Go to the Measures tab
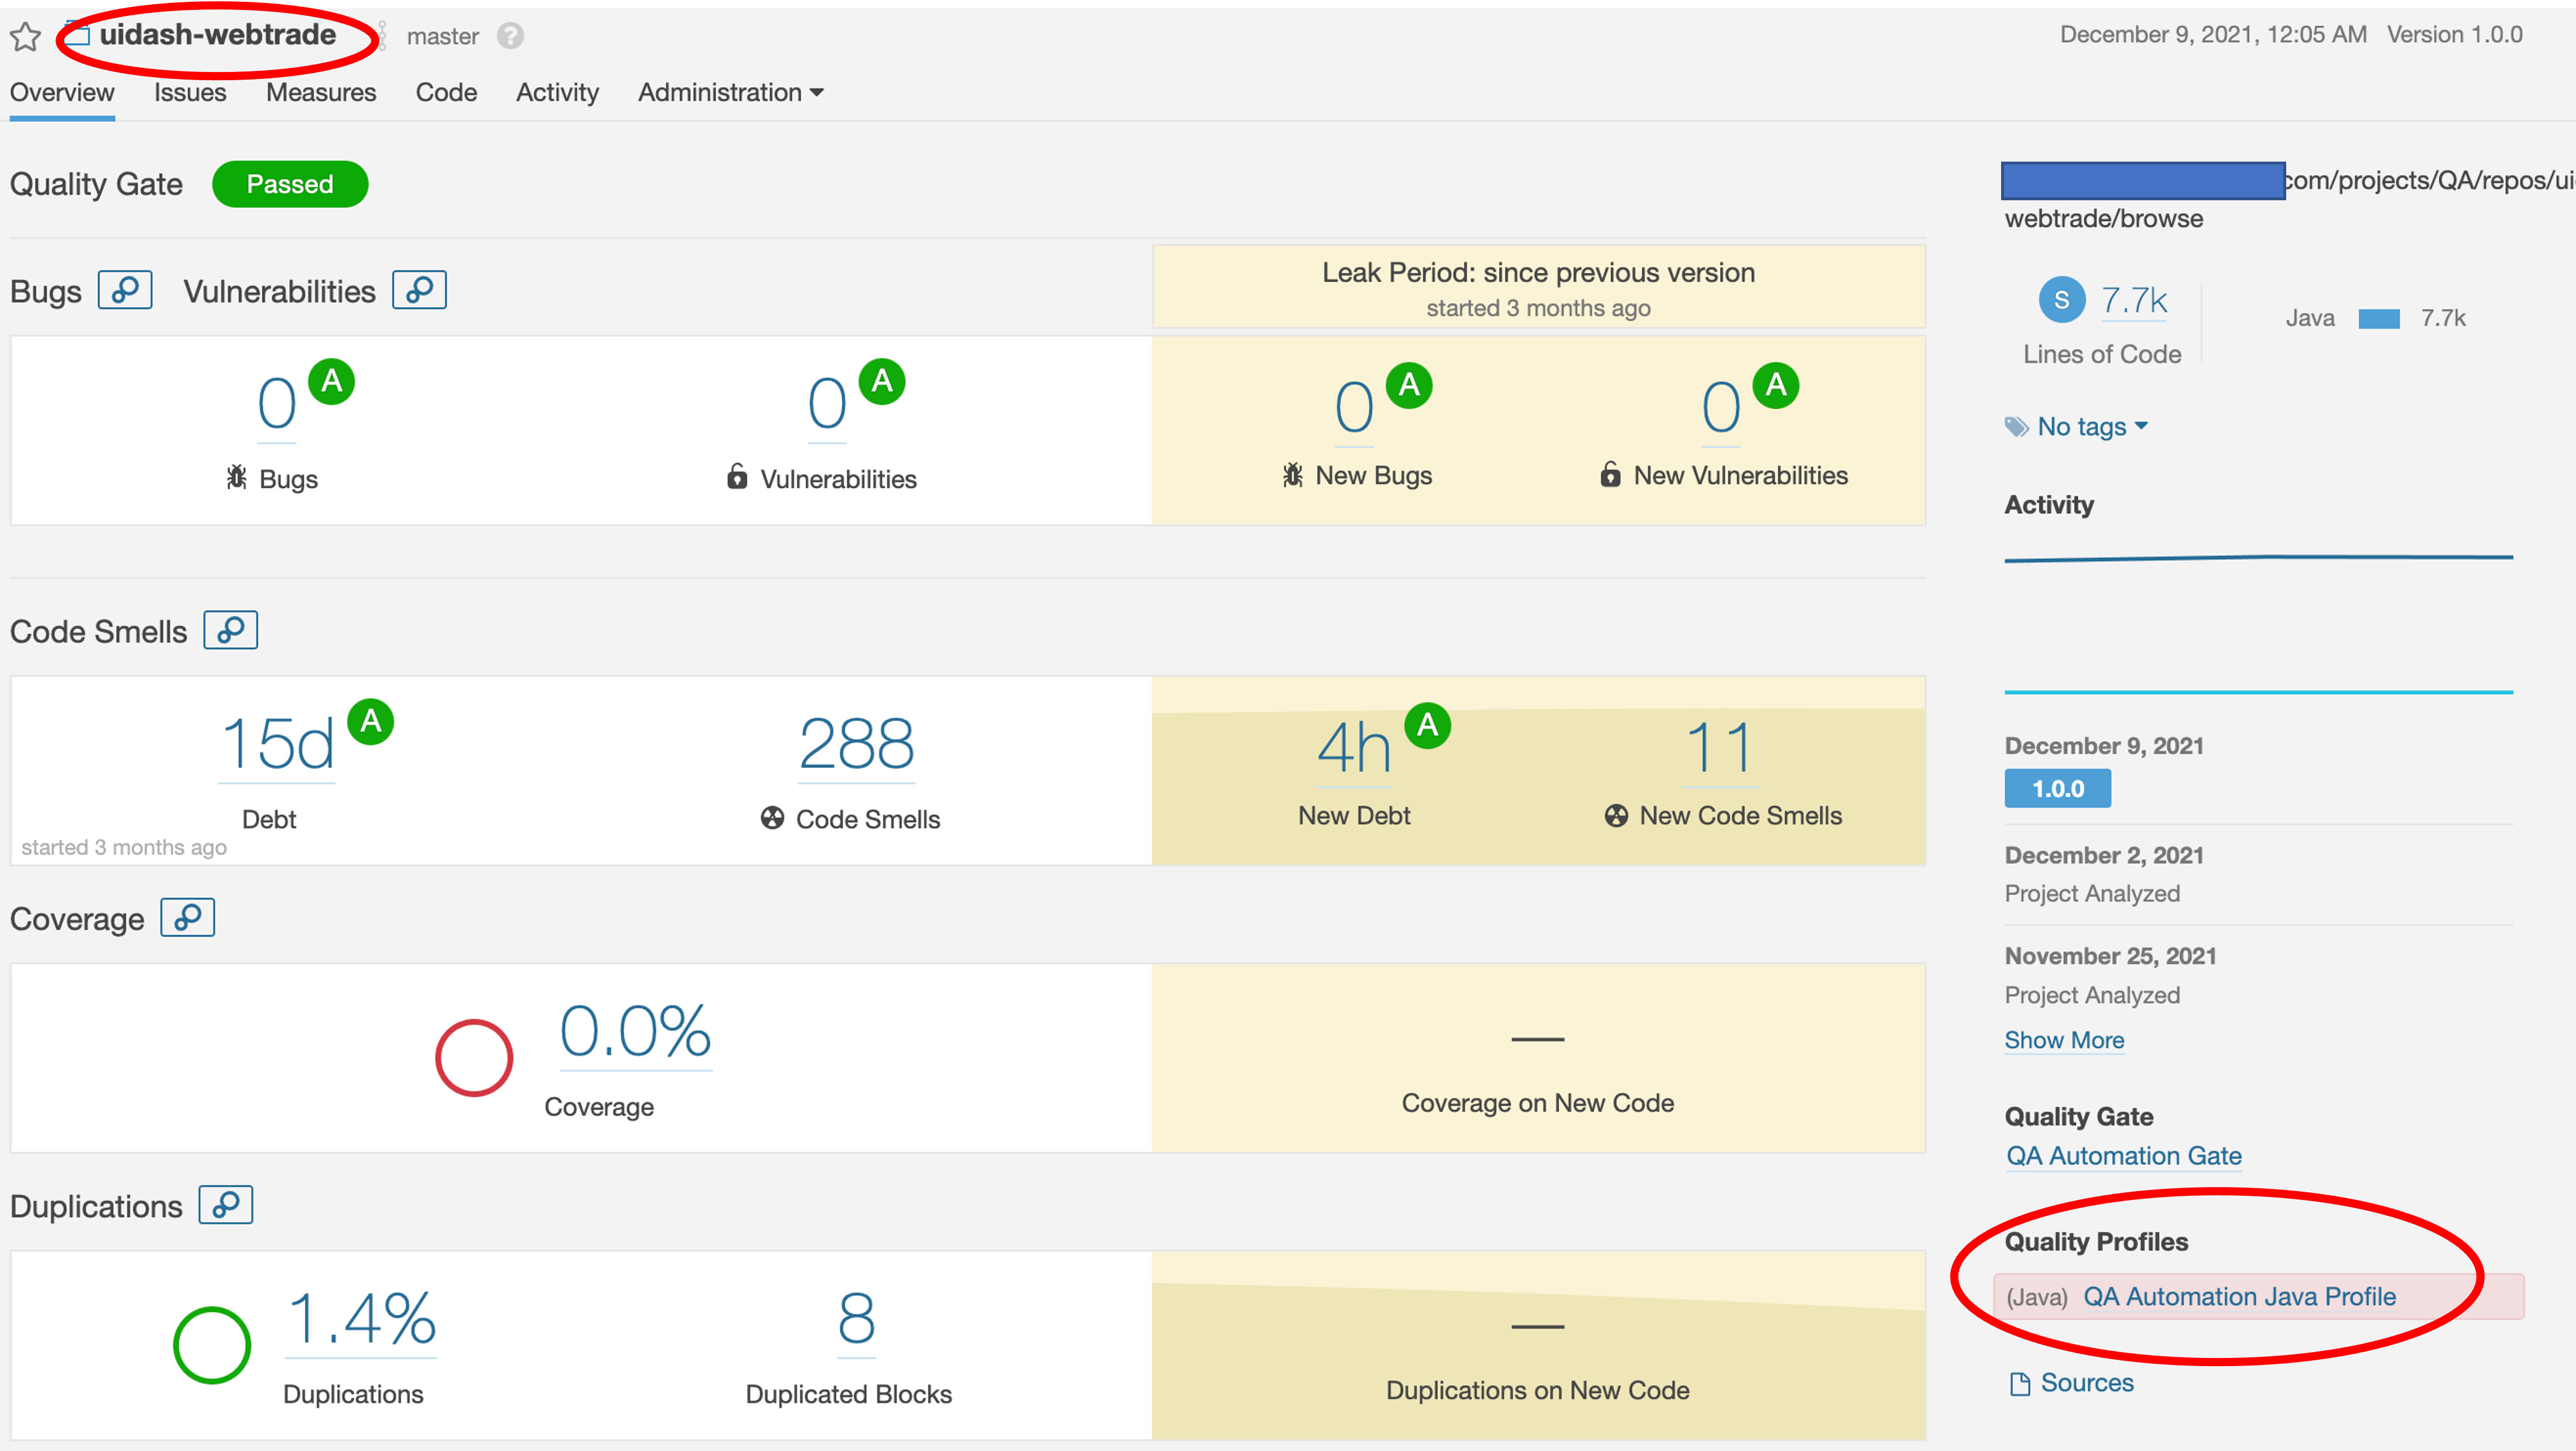The height and width of the screenshot is (1451, 2576). [x=320, y=92]
